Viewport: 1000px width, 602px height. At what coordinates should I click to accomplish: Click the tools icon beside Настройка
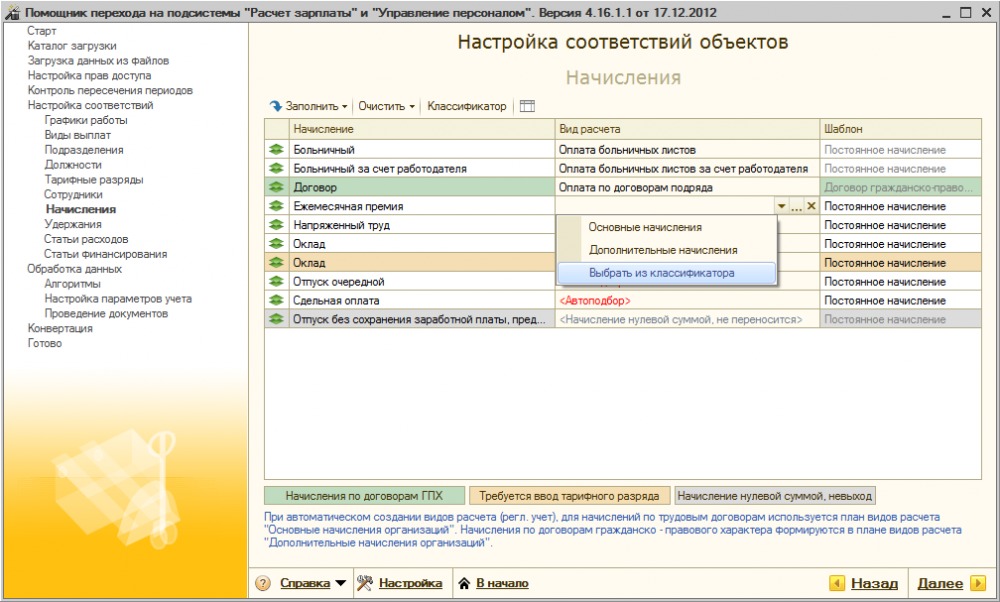click(x=364, y=583)
